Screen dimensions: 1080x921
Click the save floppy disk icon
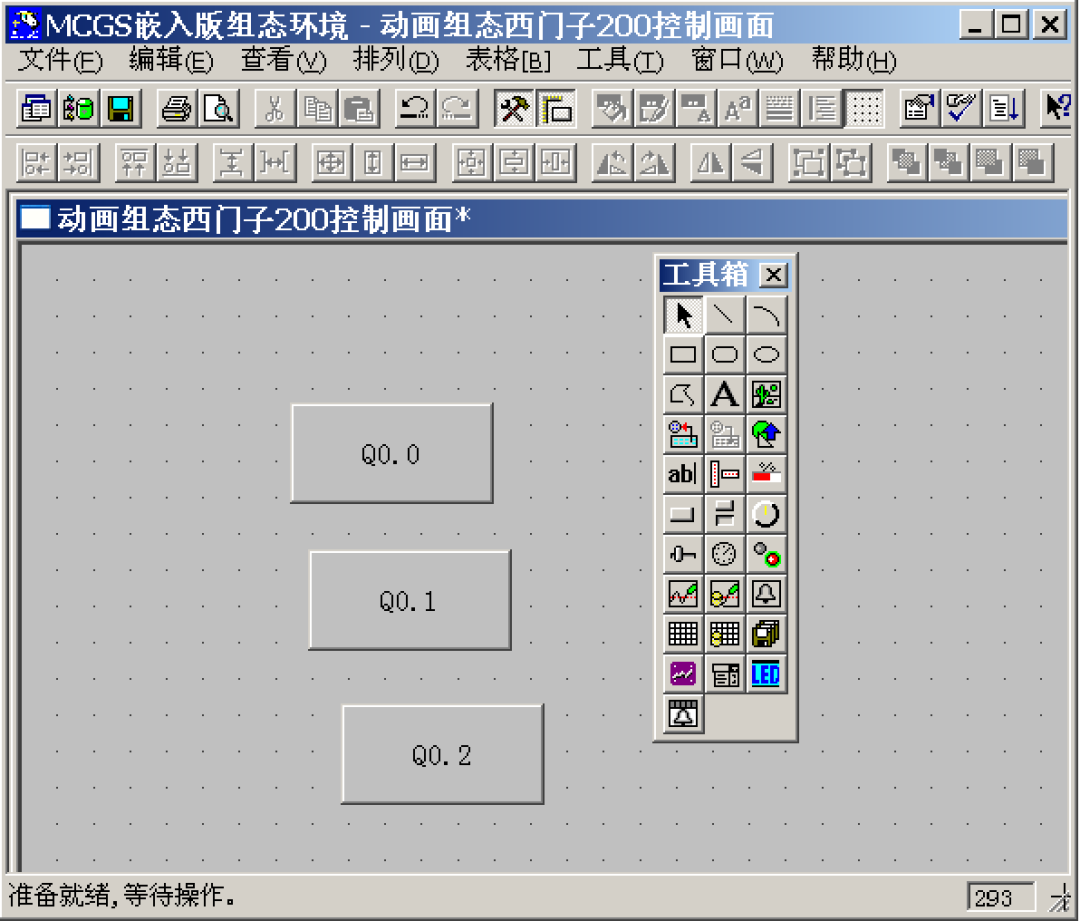[121, 108]
